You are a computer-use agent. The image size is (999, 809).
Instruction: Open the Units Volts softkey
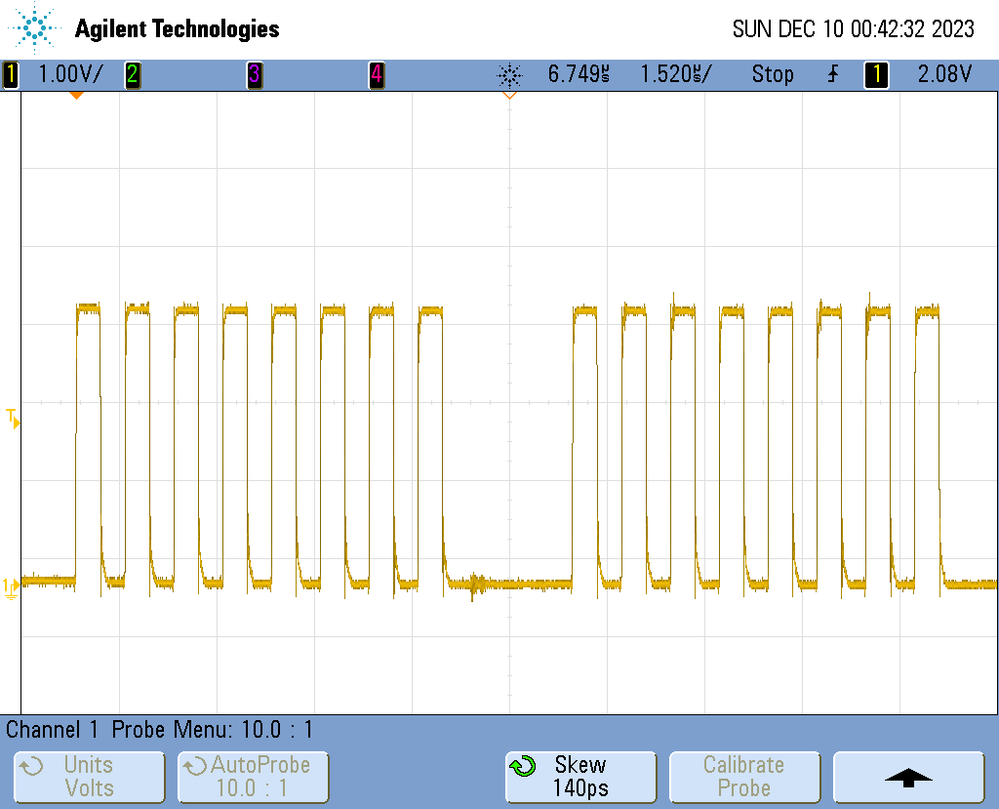point(89,777)
